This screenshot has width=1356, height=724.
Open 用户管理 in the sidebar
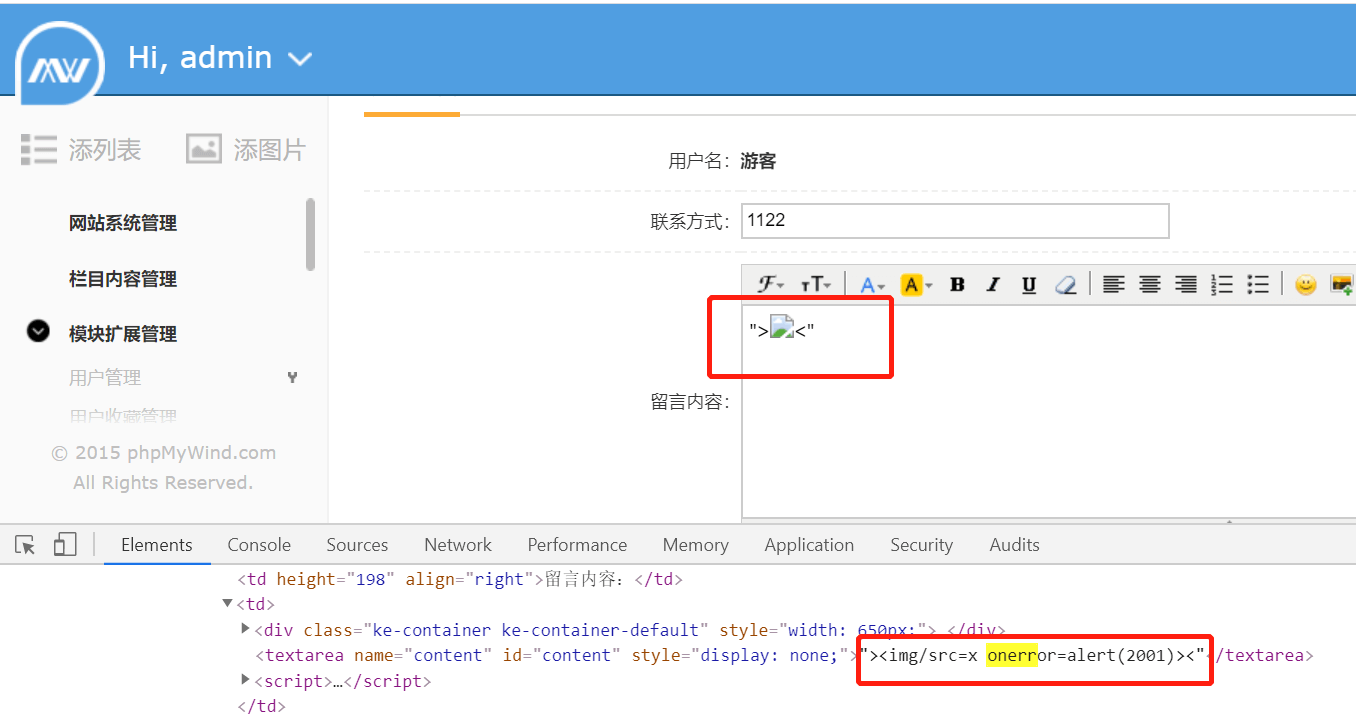(x=105, y=378)
